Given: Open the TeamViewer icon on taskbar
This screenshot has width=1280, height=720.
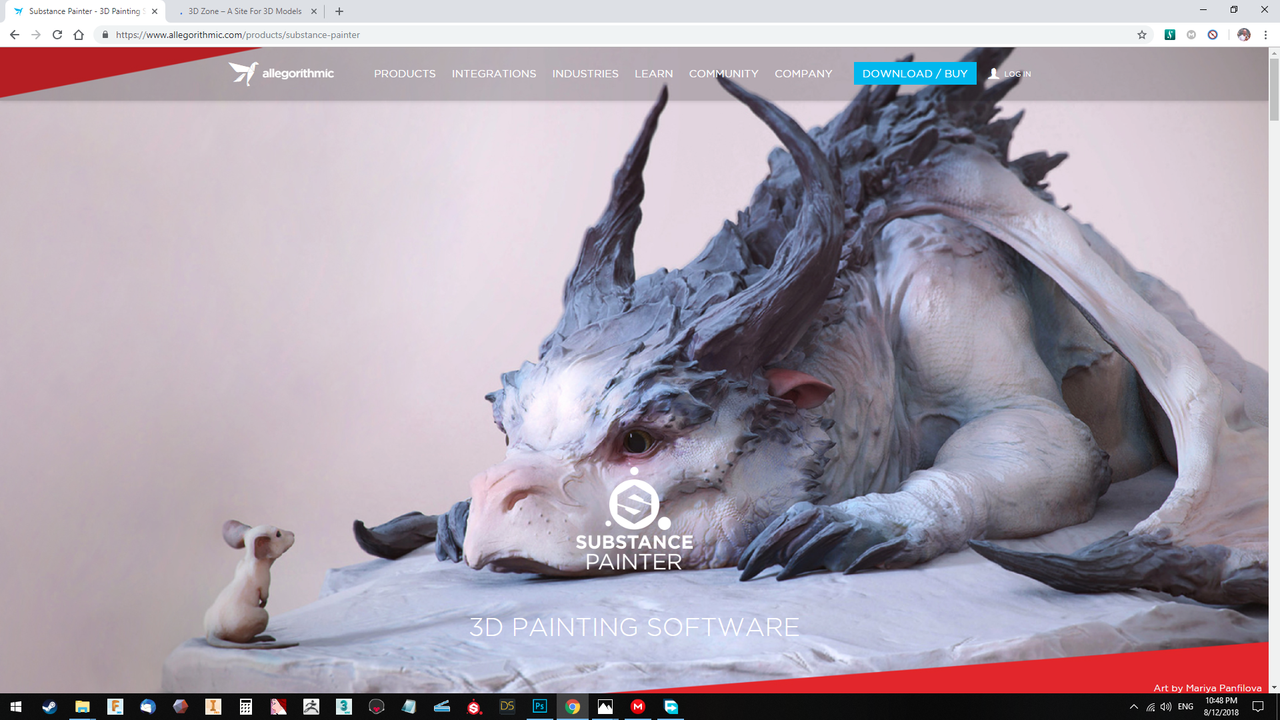Looking at the screenshot, I should click(x=671, y=706).
